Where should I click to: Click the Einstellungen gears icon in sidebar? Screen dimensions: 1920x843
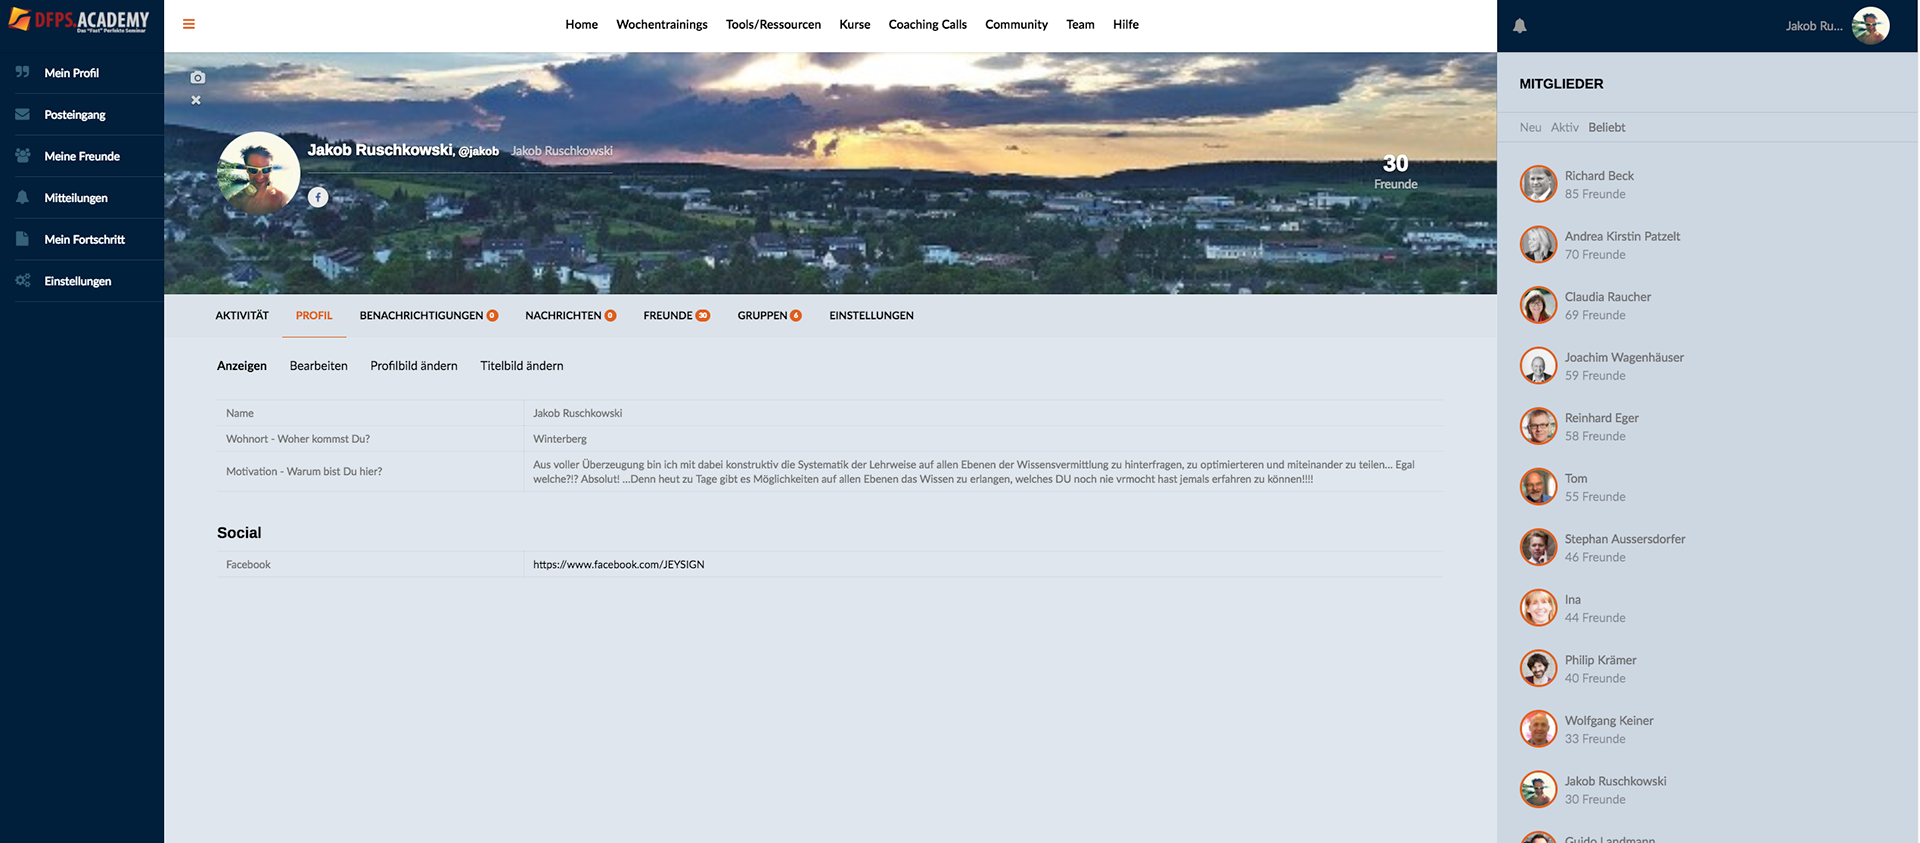click(22, 281)
